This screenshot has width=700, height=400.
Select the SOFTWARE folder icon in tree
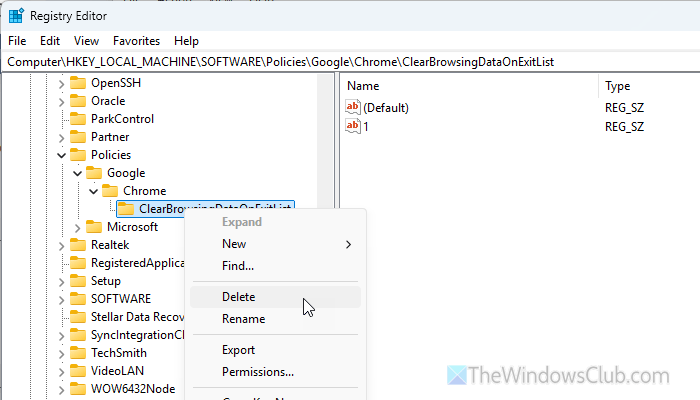pyautogui.click(x=78, y=299)
